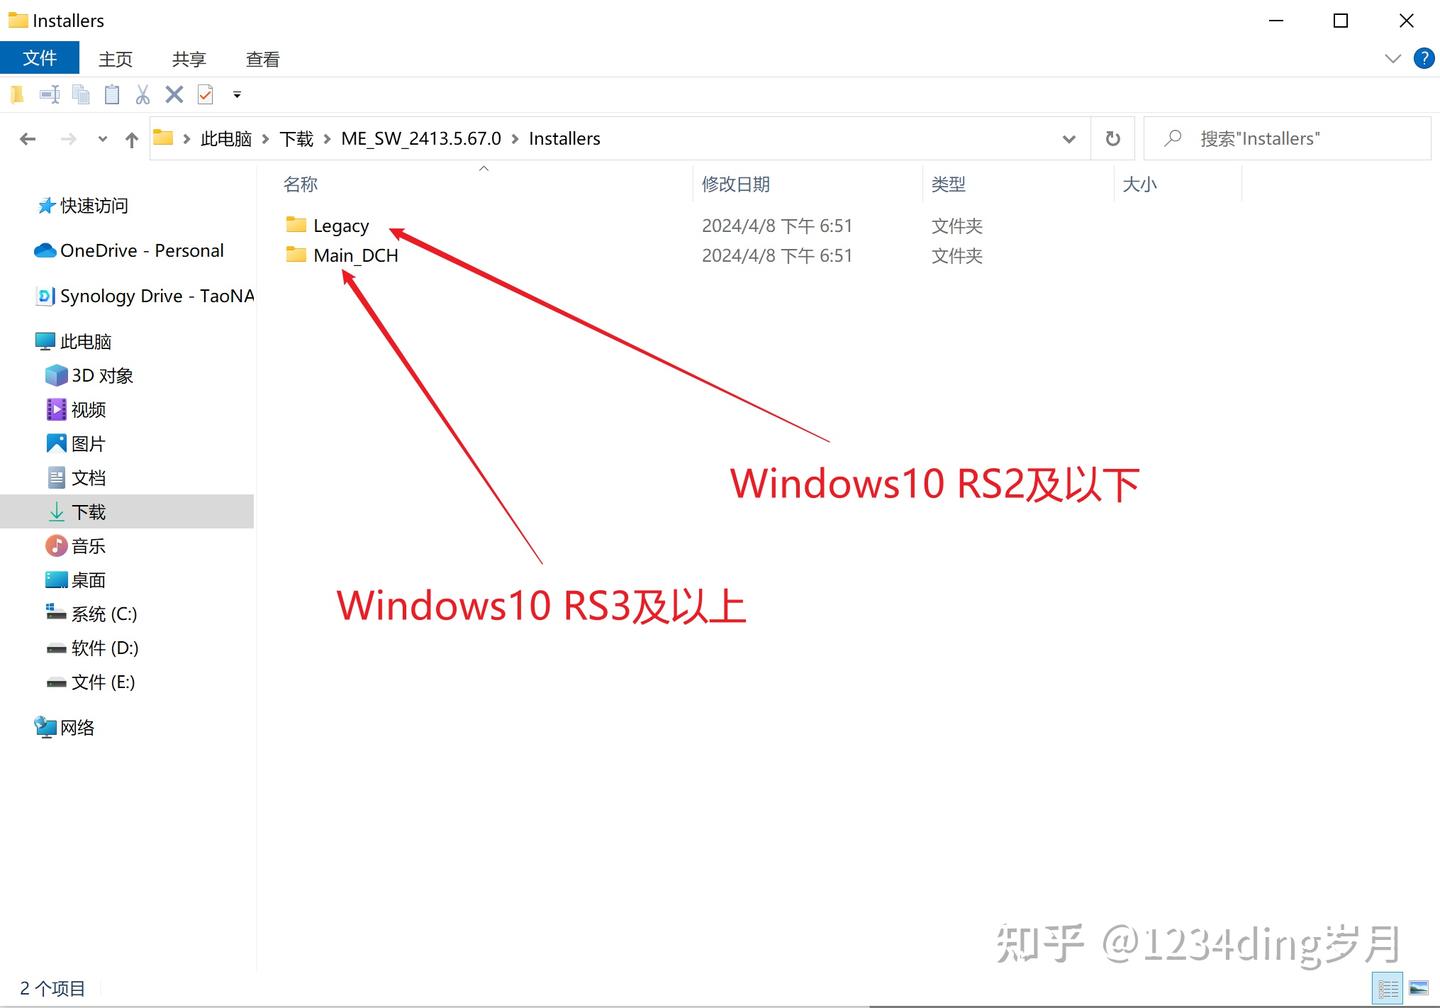Open the address bar history dropdown

[x=1069, y=139]
